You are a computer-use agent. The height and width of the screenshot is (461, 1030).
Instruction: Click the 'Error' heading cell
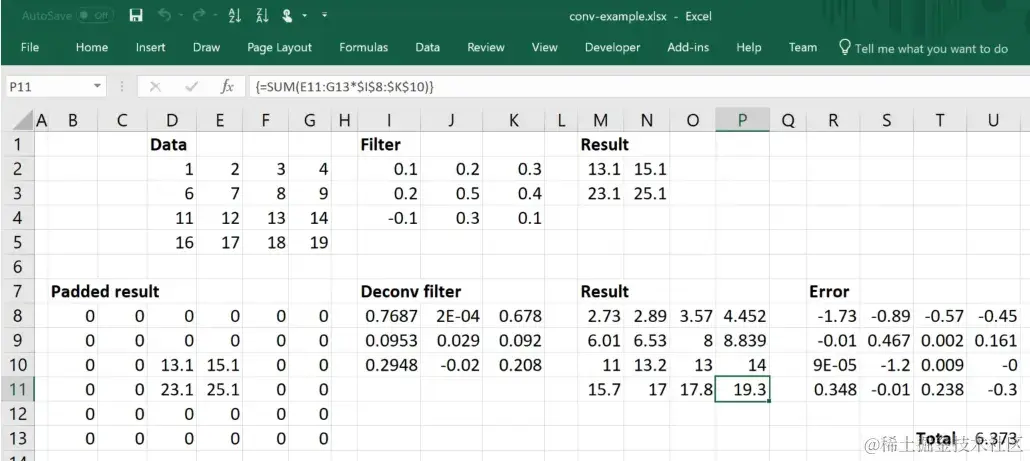coord(833,291)
